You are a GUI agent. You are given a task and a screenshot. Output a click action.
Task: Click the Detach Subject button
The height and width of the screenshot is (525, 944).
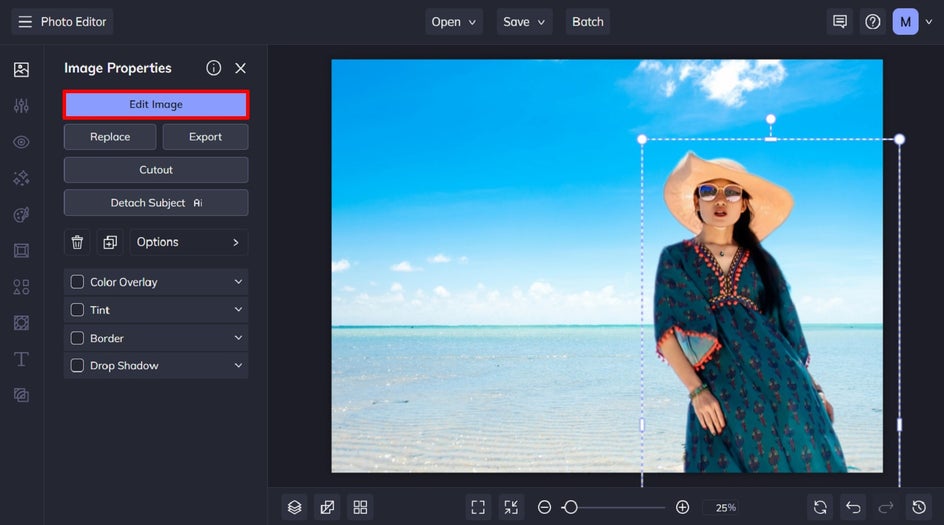(156, 203)
